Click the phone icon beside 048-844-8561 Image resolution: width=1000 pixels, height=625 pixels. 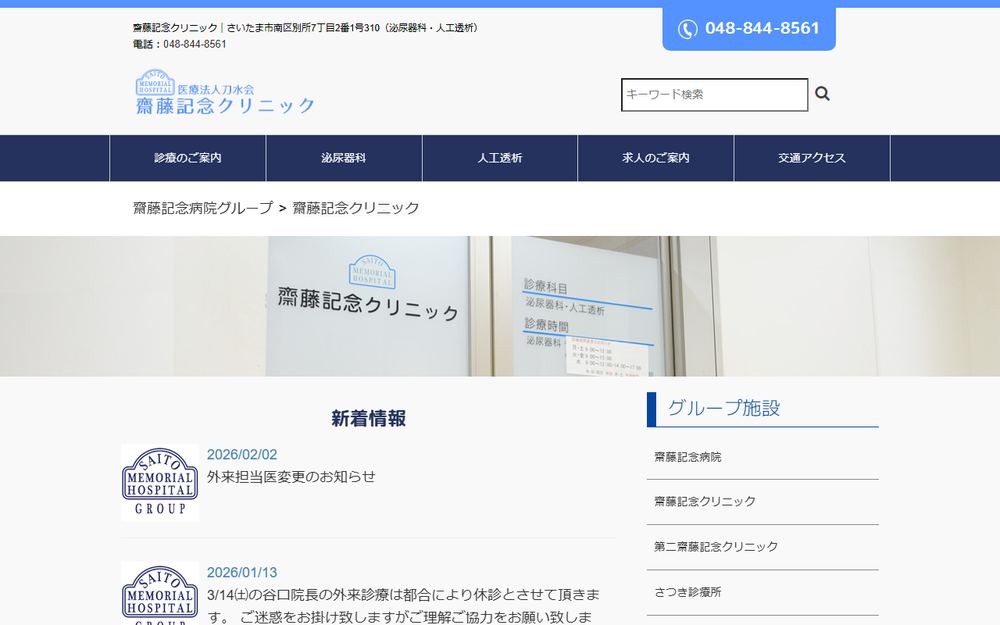click(687, 29)
